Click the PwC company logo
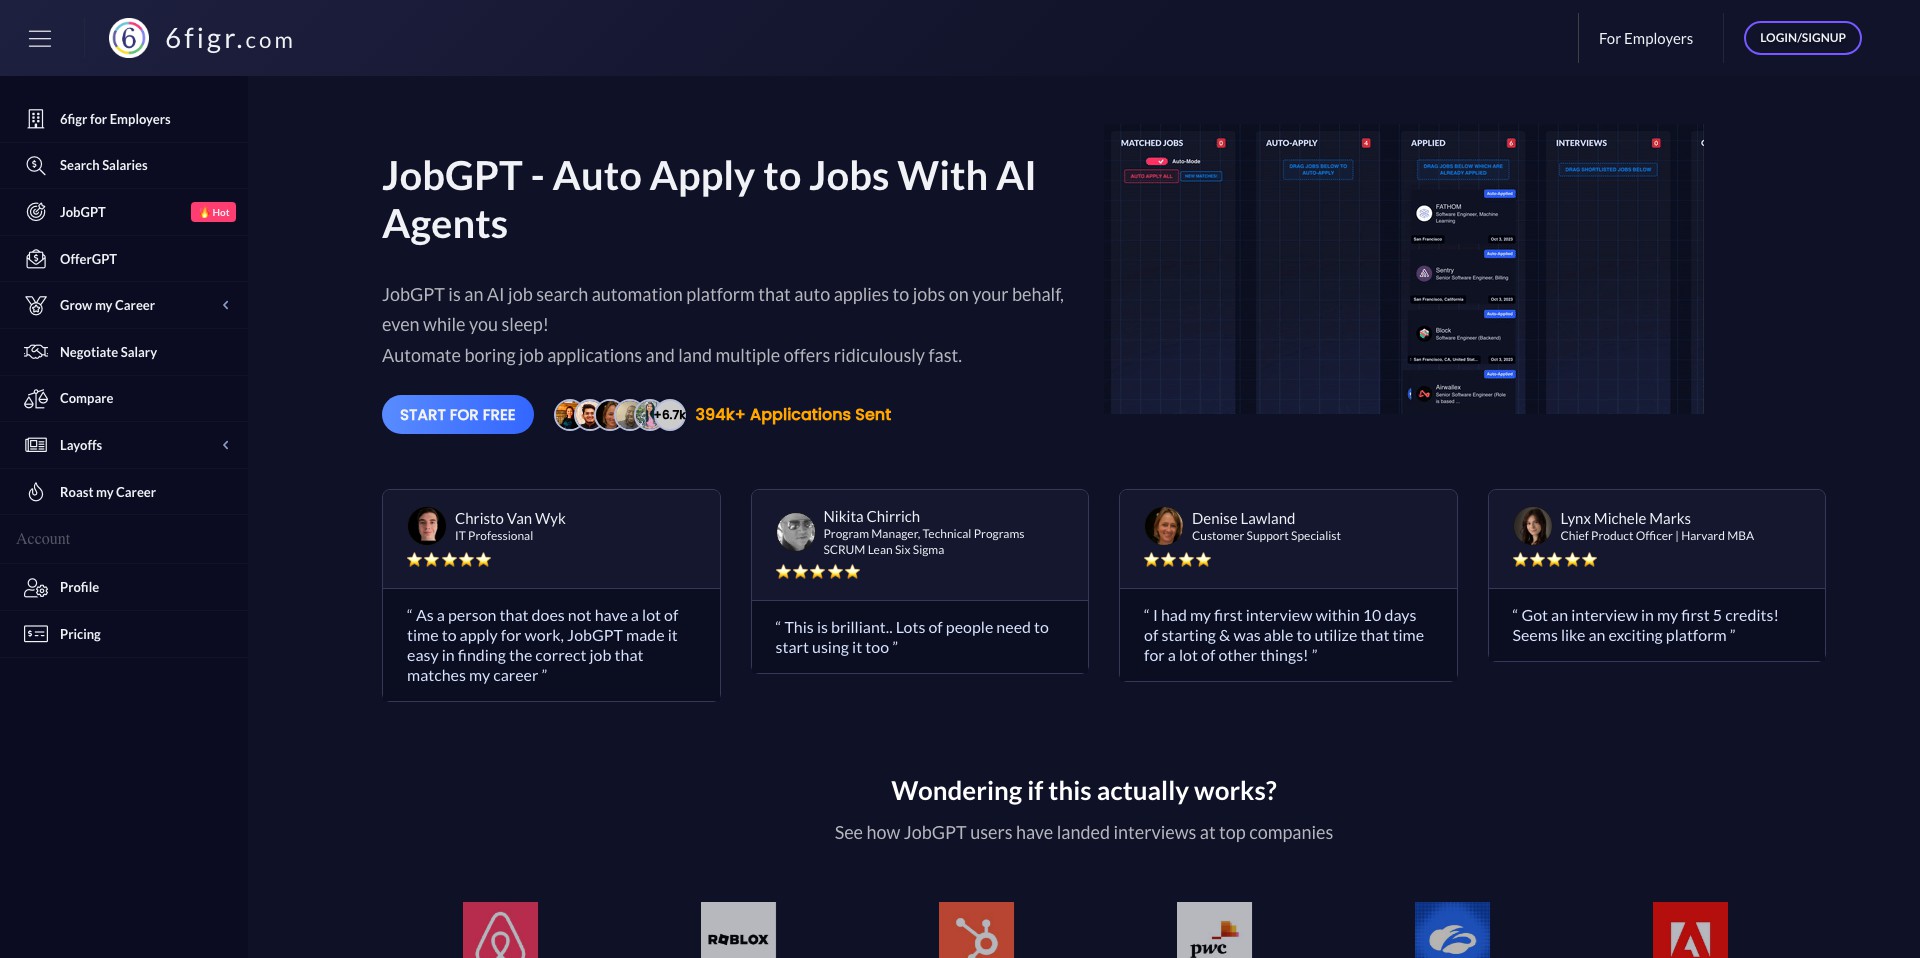The image size is (1920, 958). click(x=1214, y=930)
